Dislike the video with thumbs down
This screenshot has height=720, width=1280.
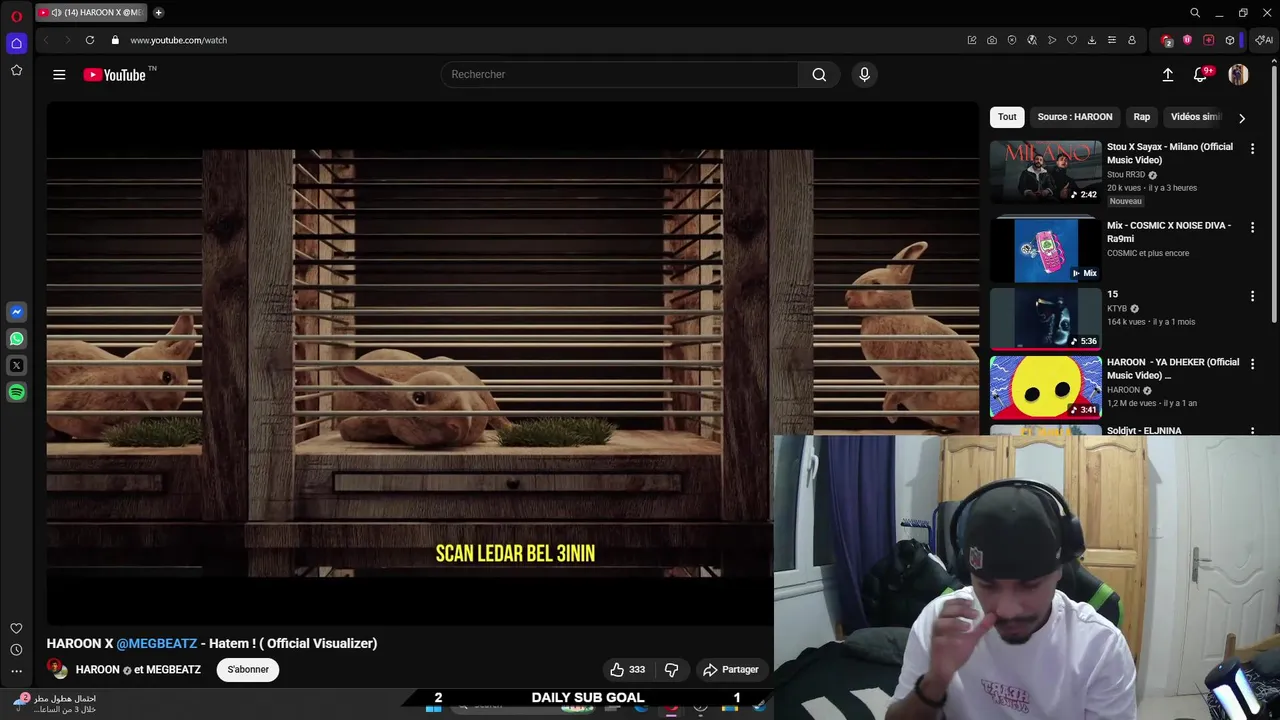click(672, 669)
